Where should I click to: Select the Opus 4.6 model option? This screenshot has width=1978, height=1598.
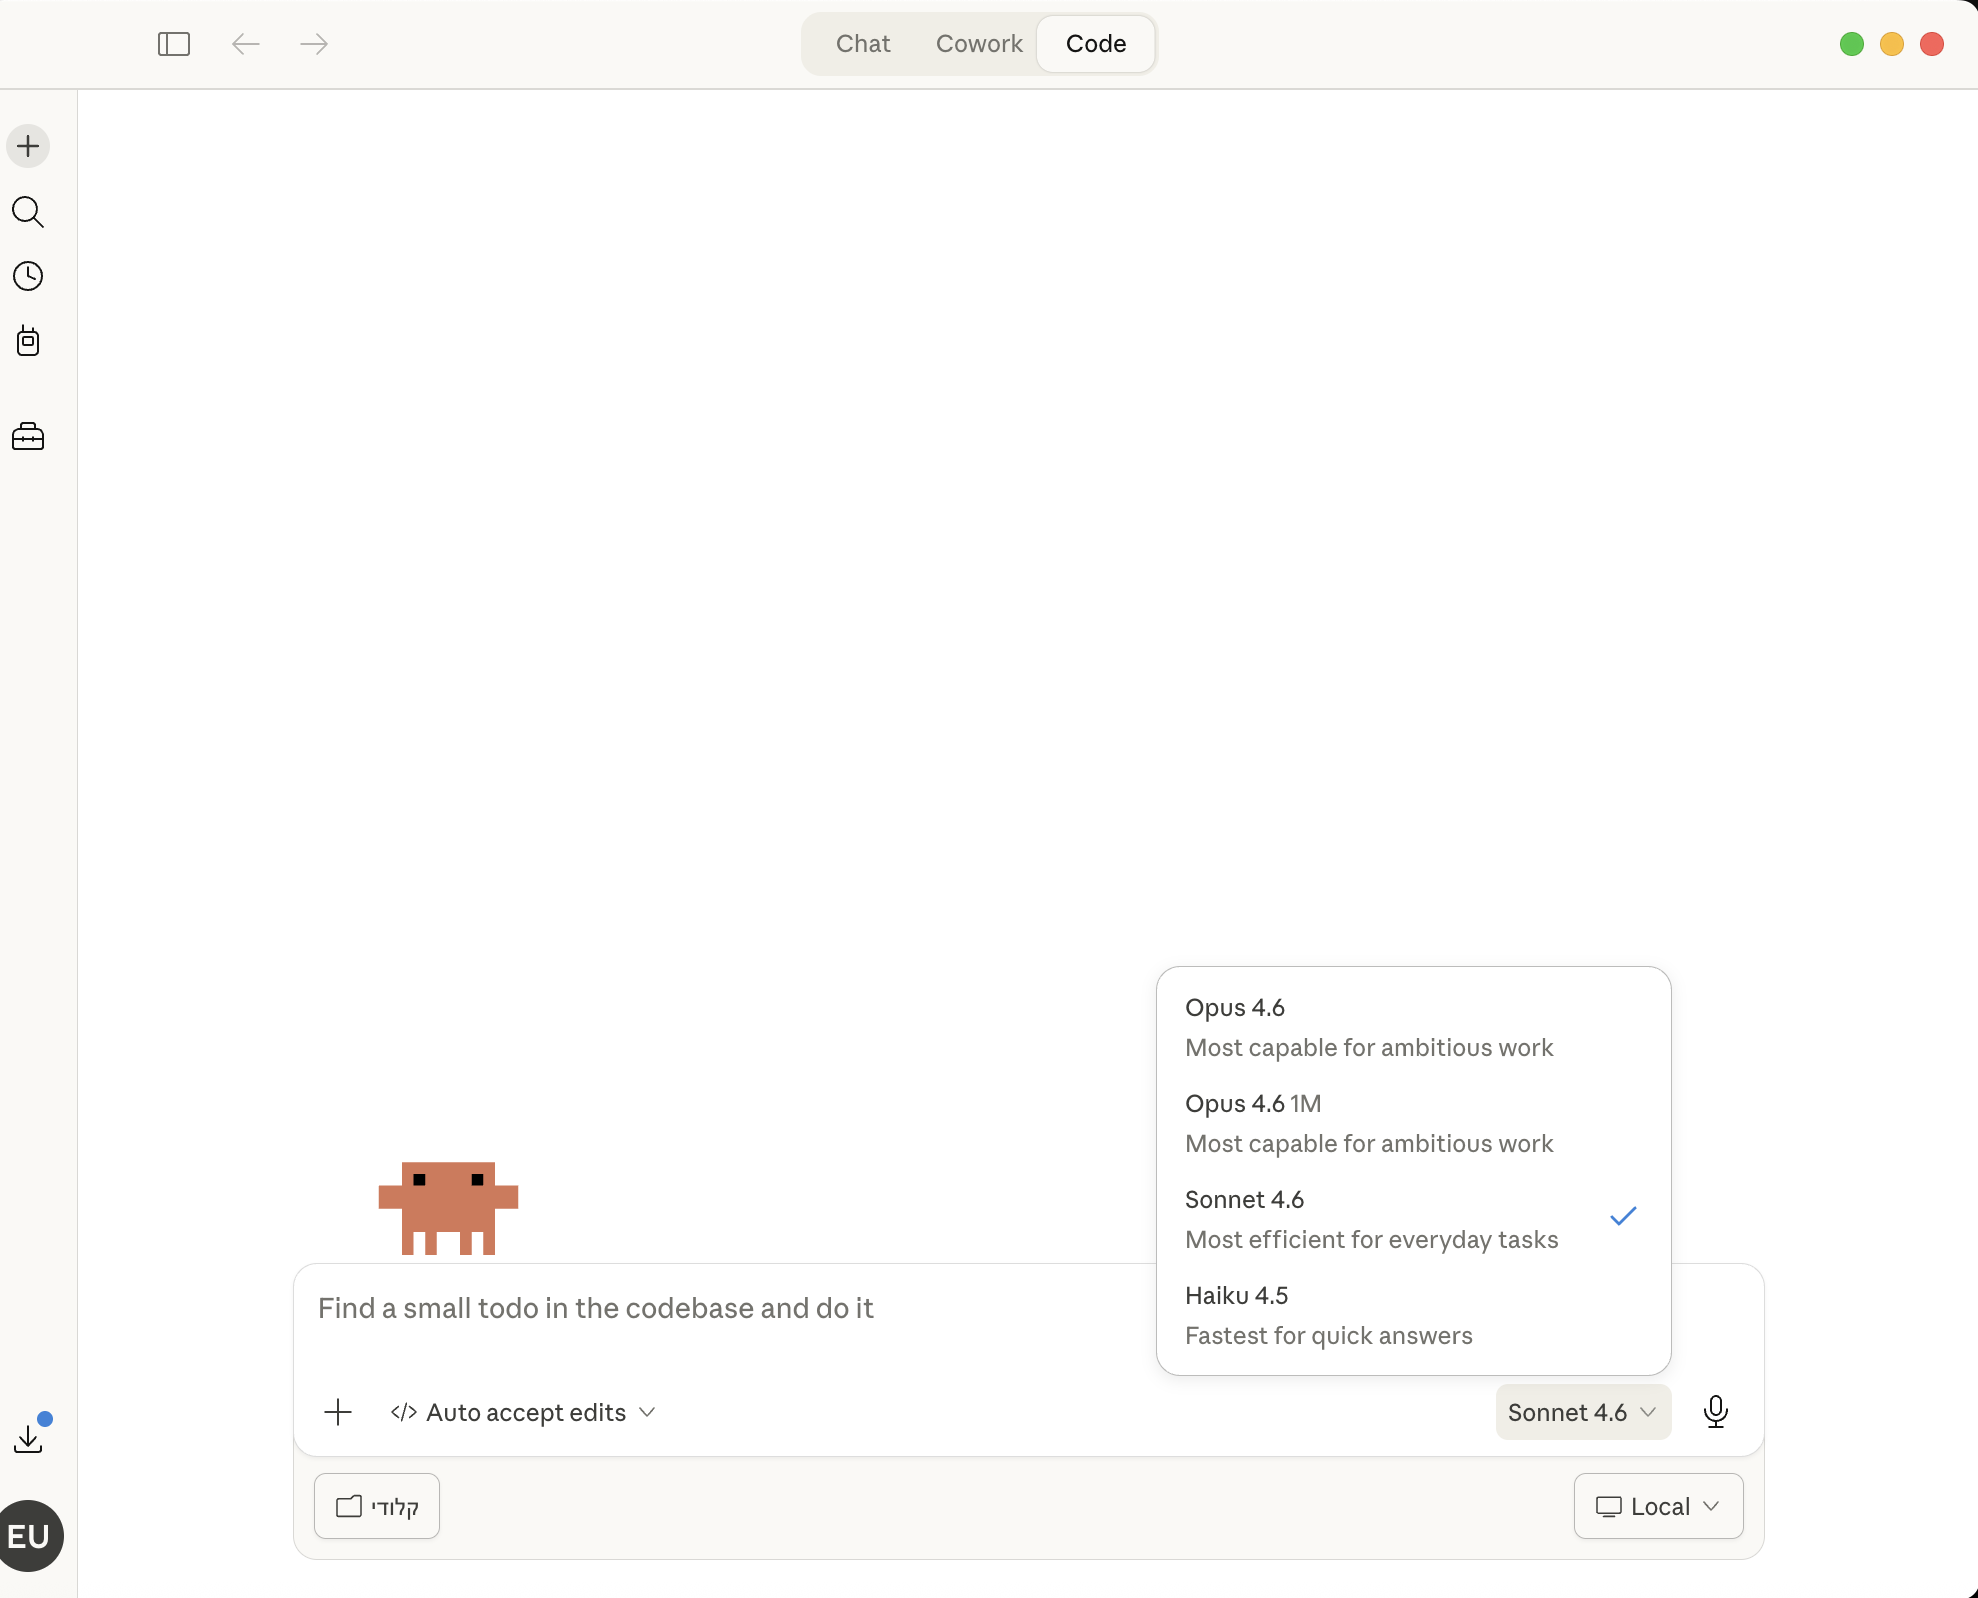[x=1413, y=1027]
